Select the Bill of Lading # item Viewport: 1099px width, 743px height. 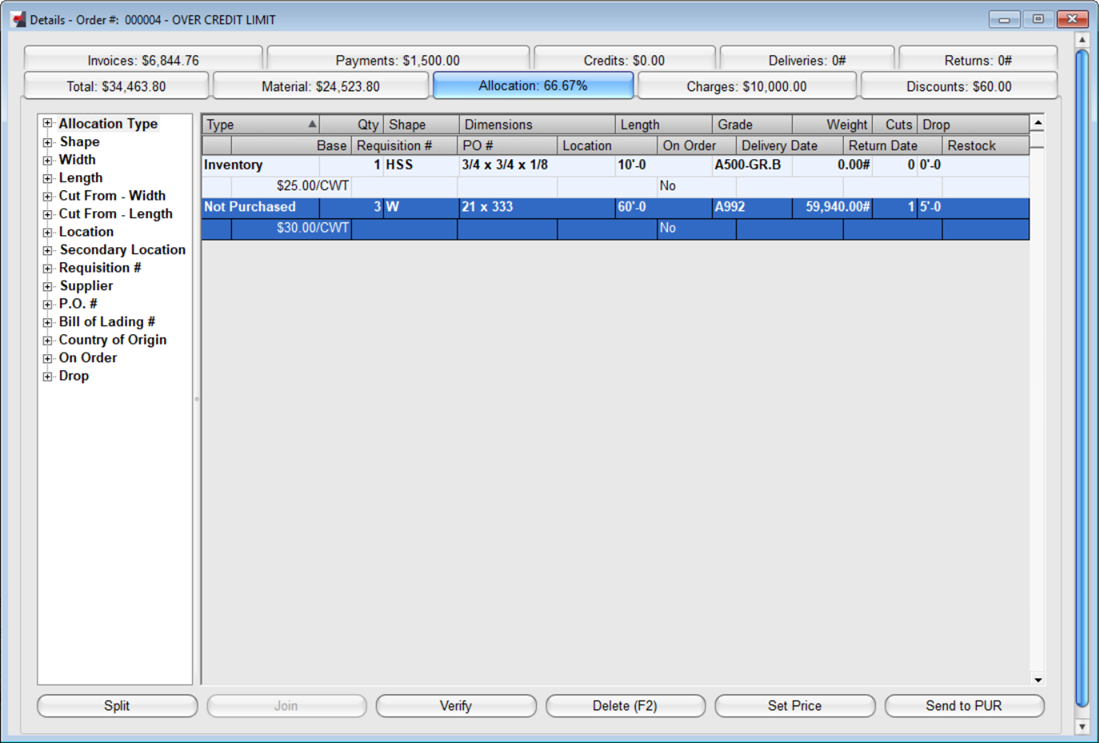pos(107,322)
